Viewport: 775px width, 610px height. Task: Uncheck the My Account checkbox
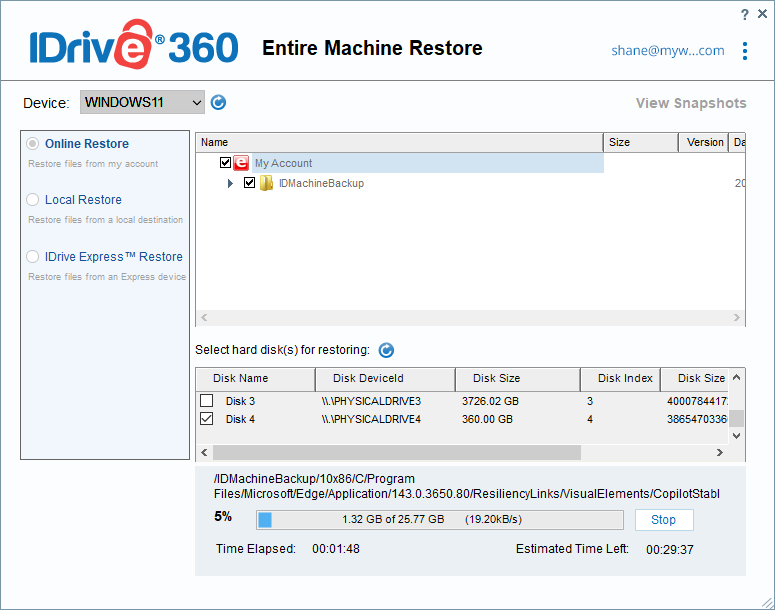click(226, 163)
